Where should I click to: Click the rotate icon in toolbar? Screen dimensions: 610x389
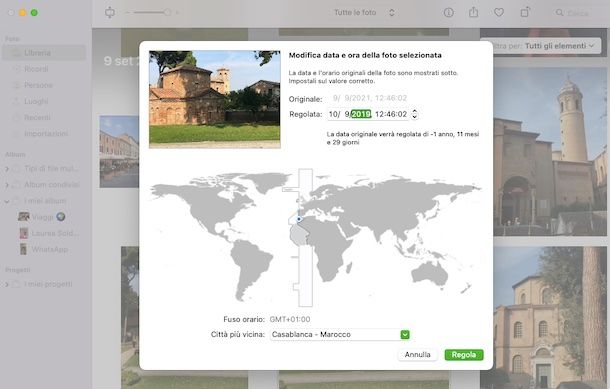pos(525,12)
